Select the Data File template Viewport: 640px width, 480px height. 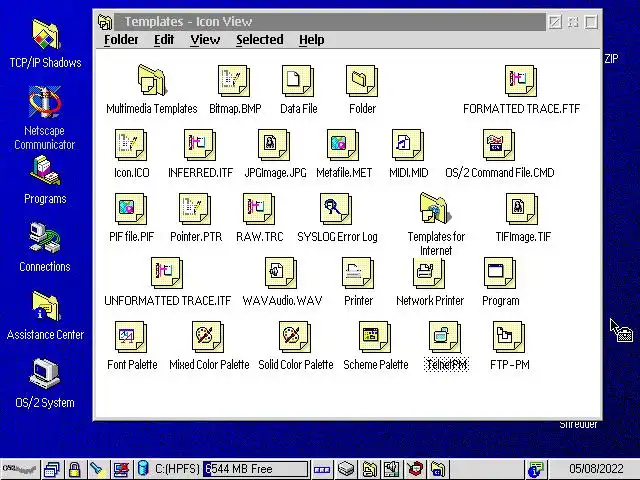(298, 80)
